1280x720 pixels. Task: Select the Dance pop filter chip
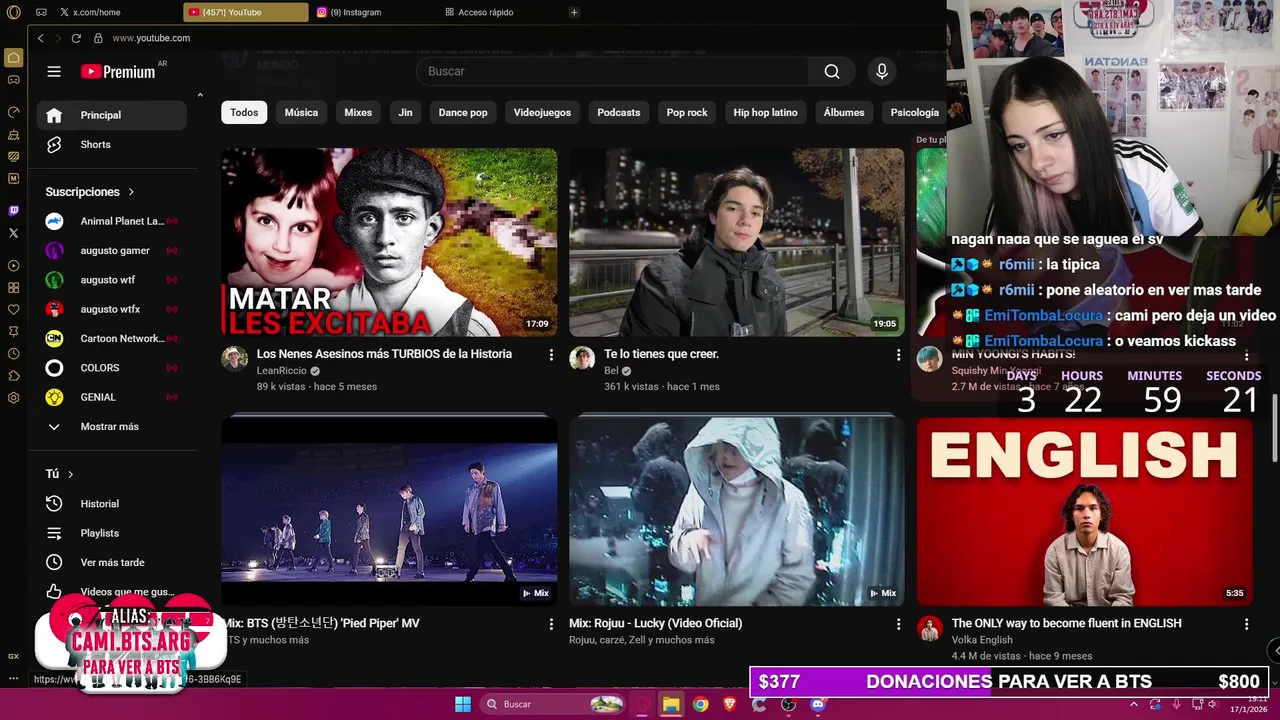[x=463, y=113]
